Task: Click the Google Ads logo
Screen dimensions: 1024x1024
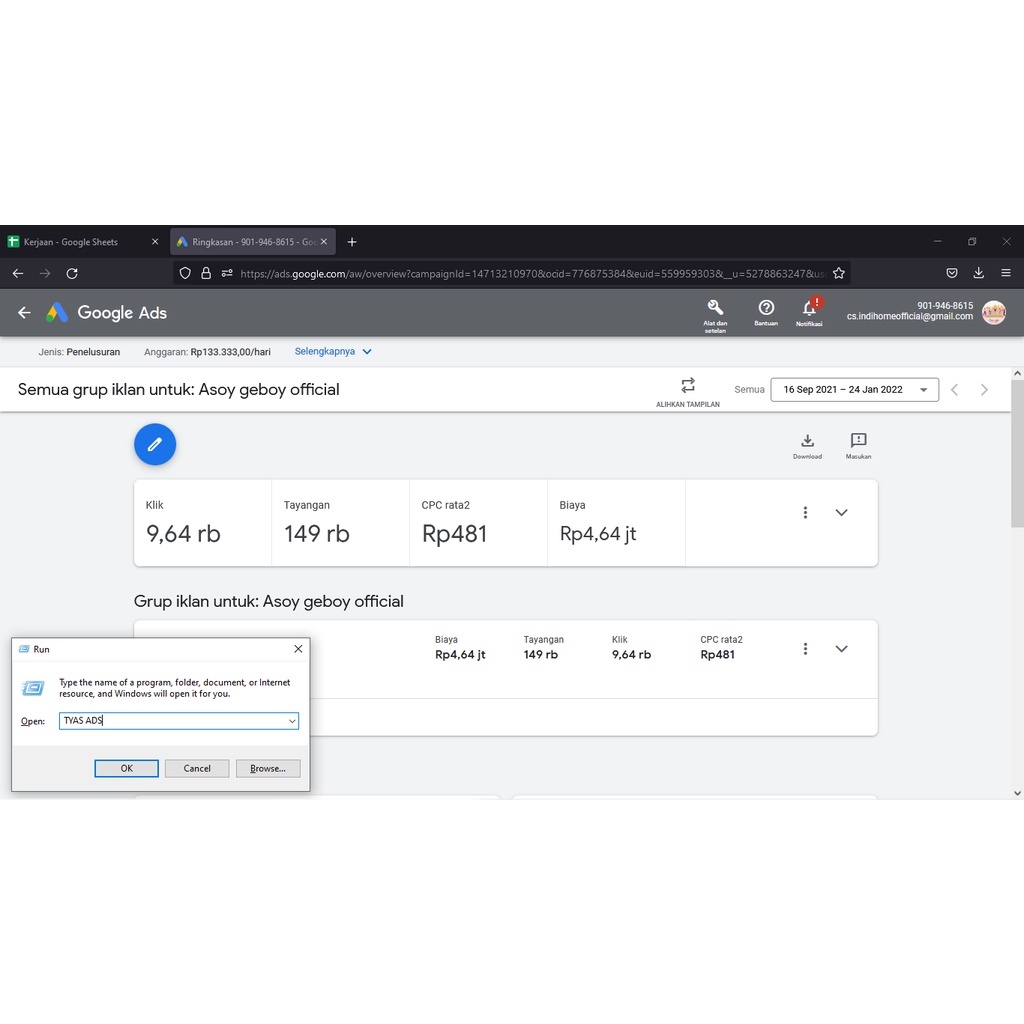Action: click(x=106, y=313)
